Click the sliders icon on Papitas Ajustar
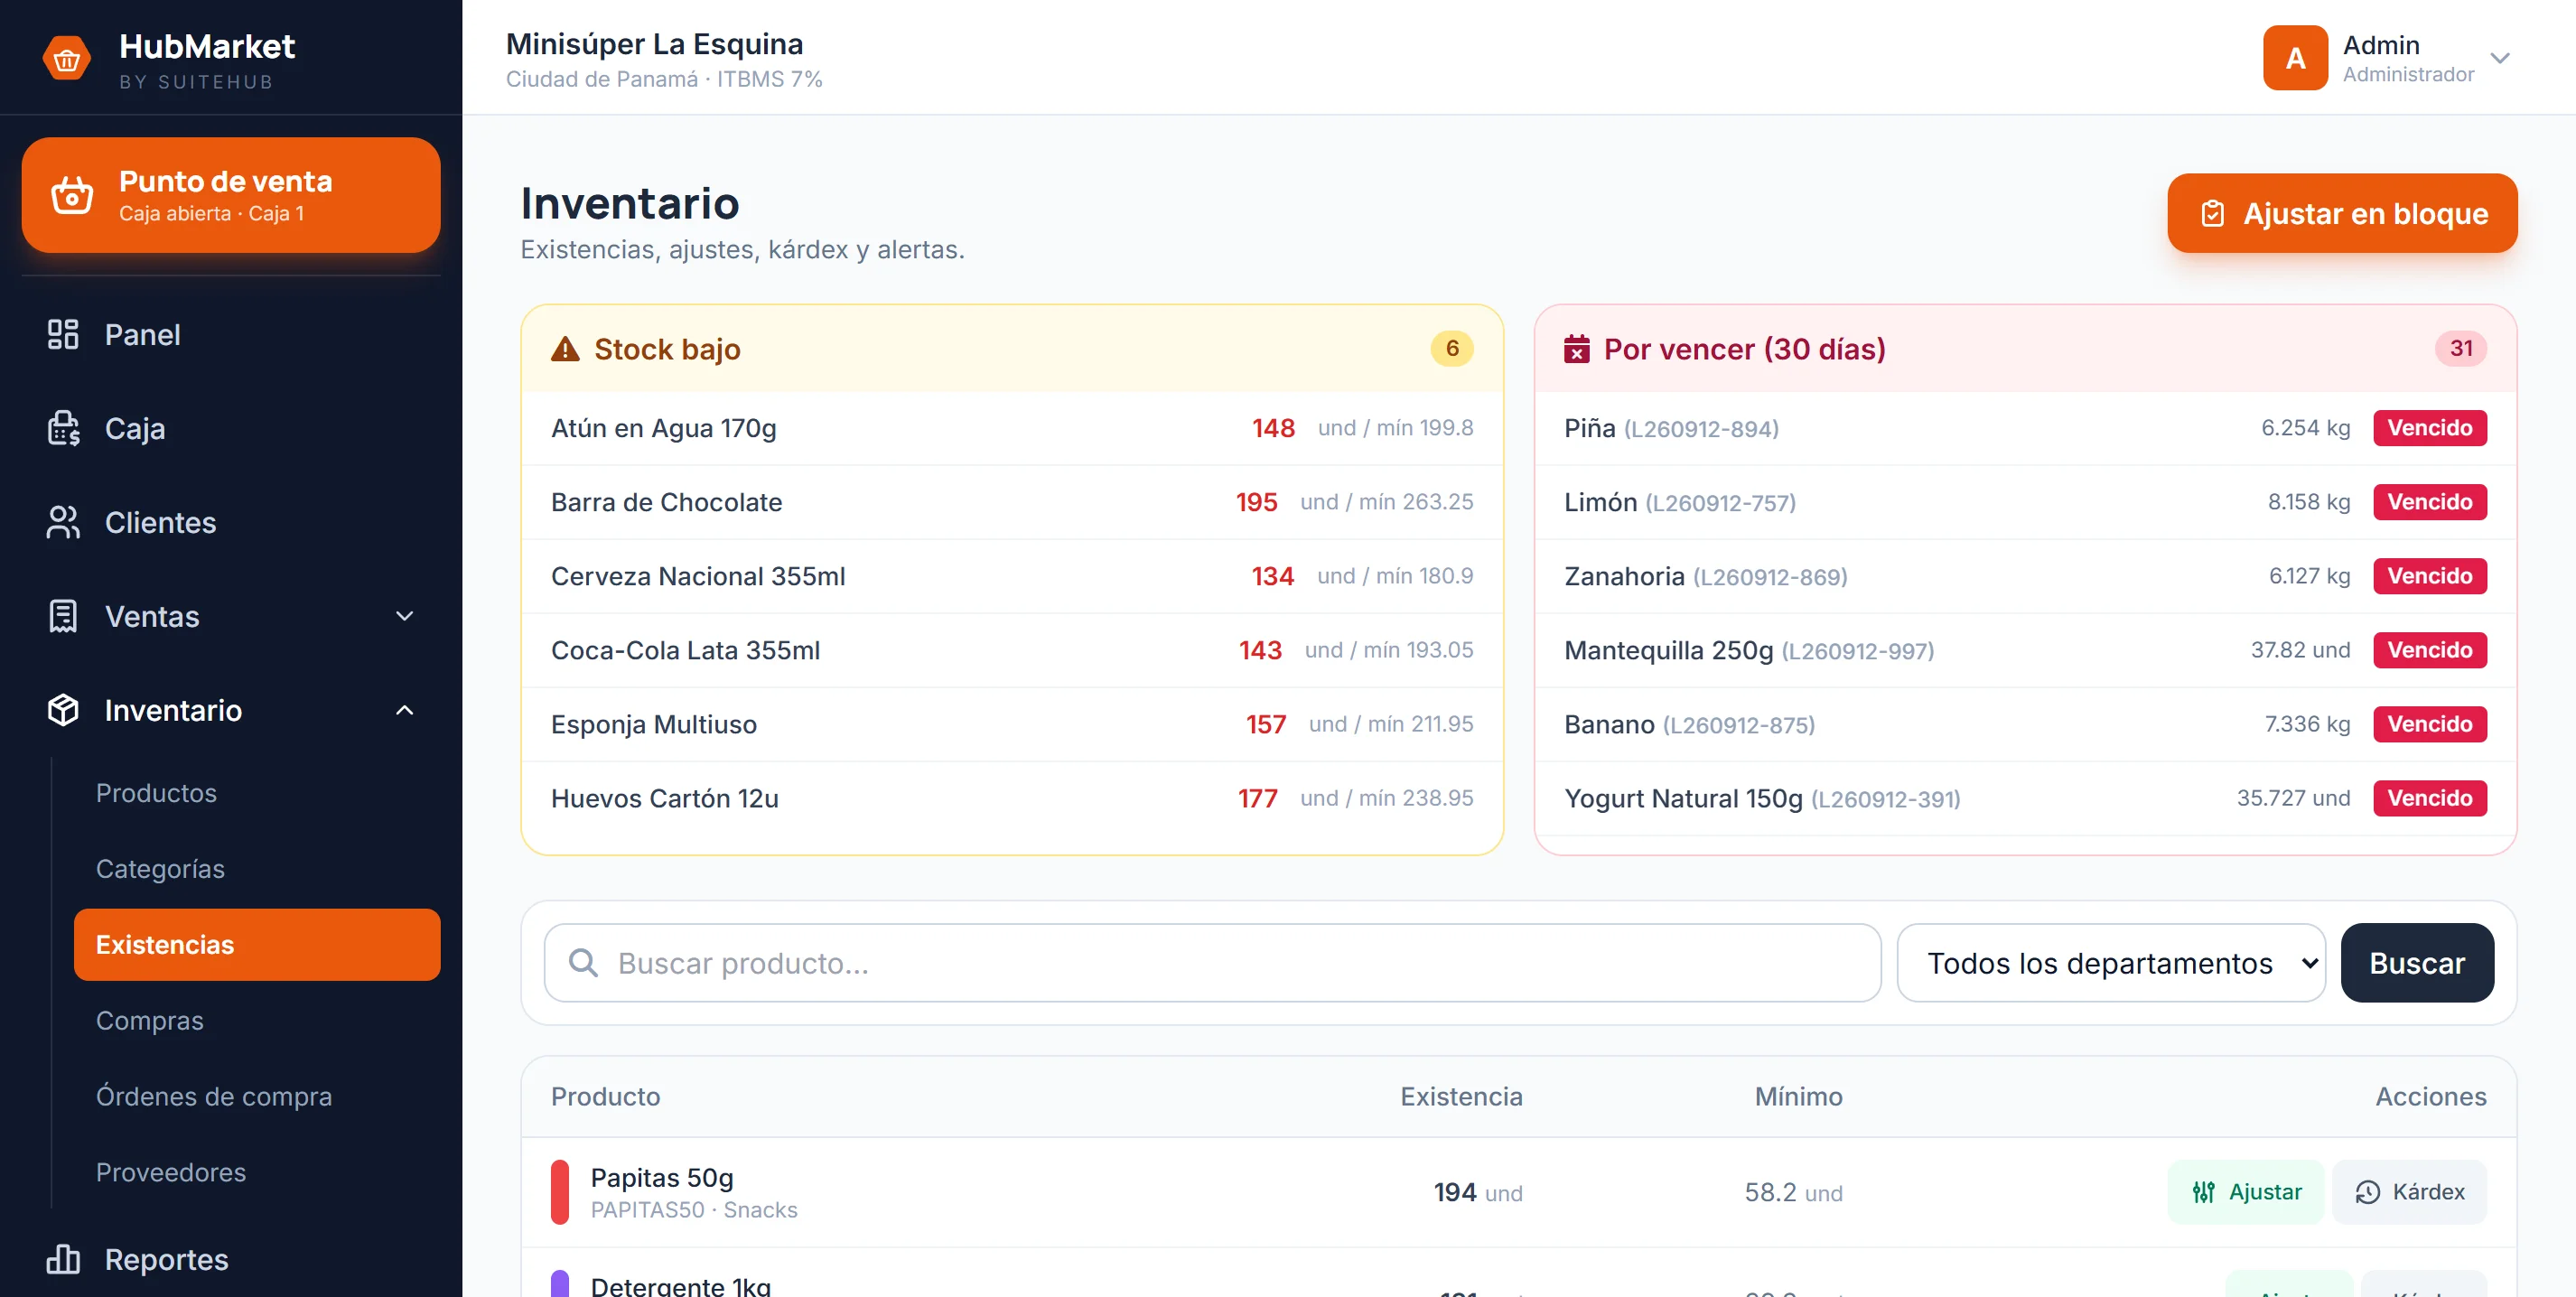2576x1297 pixels. tap(2203, 1192)
